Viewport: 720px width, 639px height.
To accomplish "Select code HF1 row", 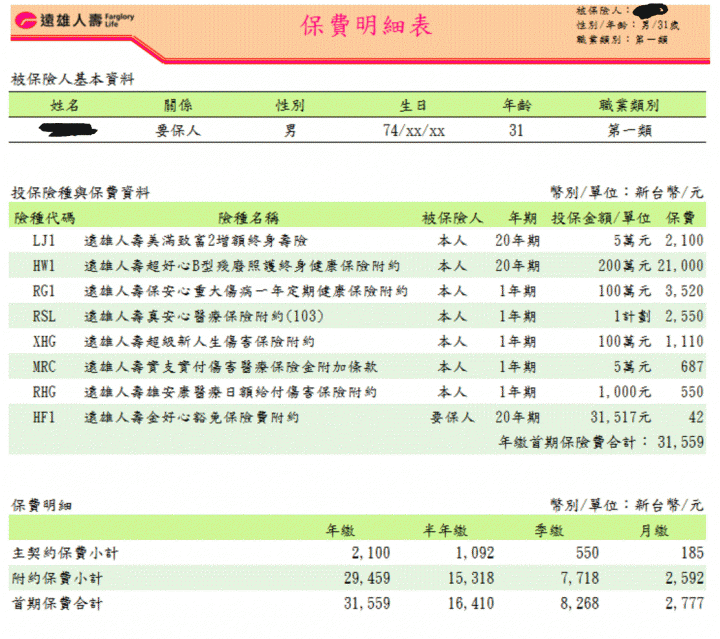I will [357, 417].
